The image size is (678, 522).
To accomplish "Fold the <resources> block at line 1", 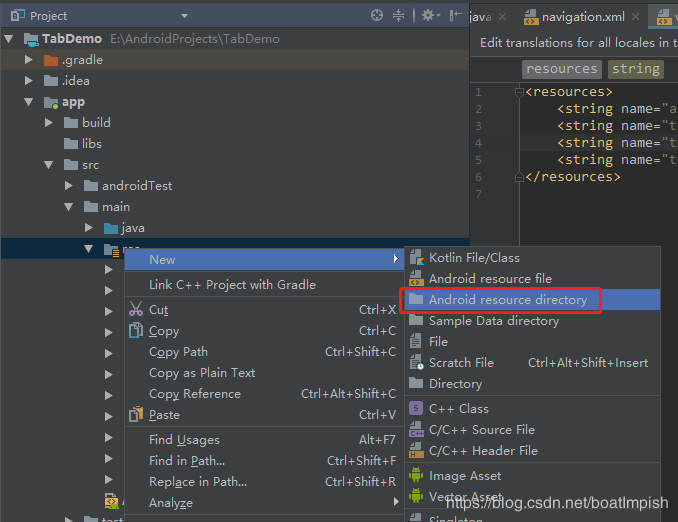I will 519,92.
